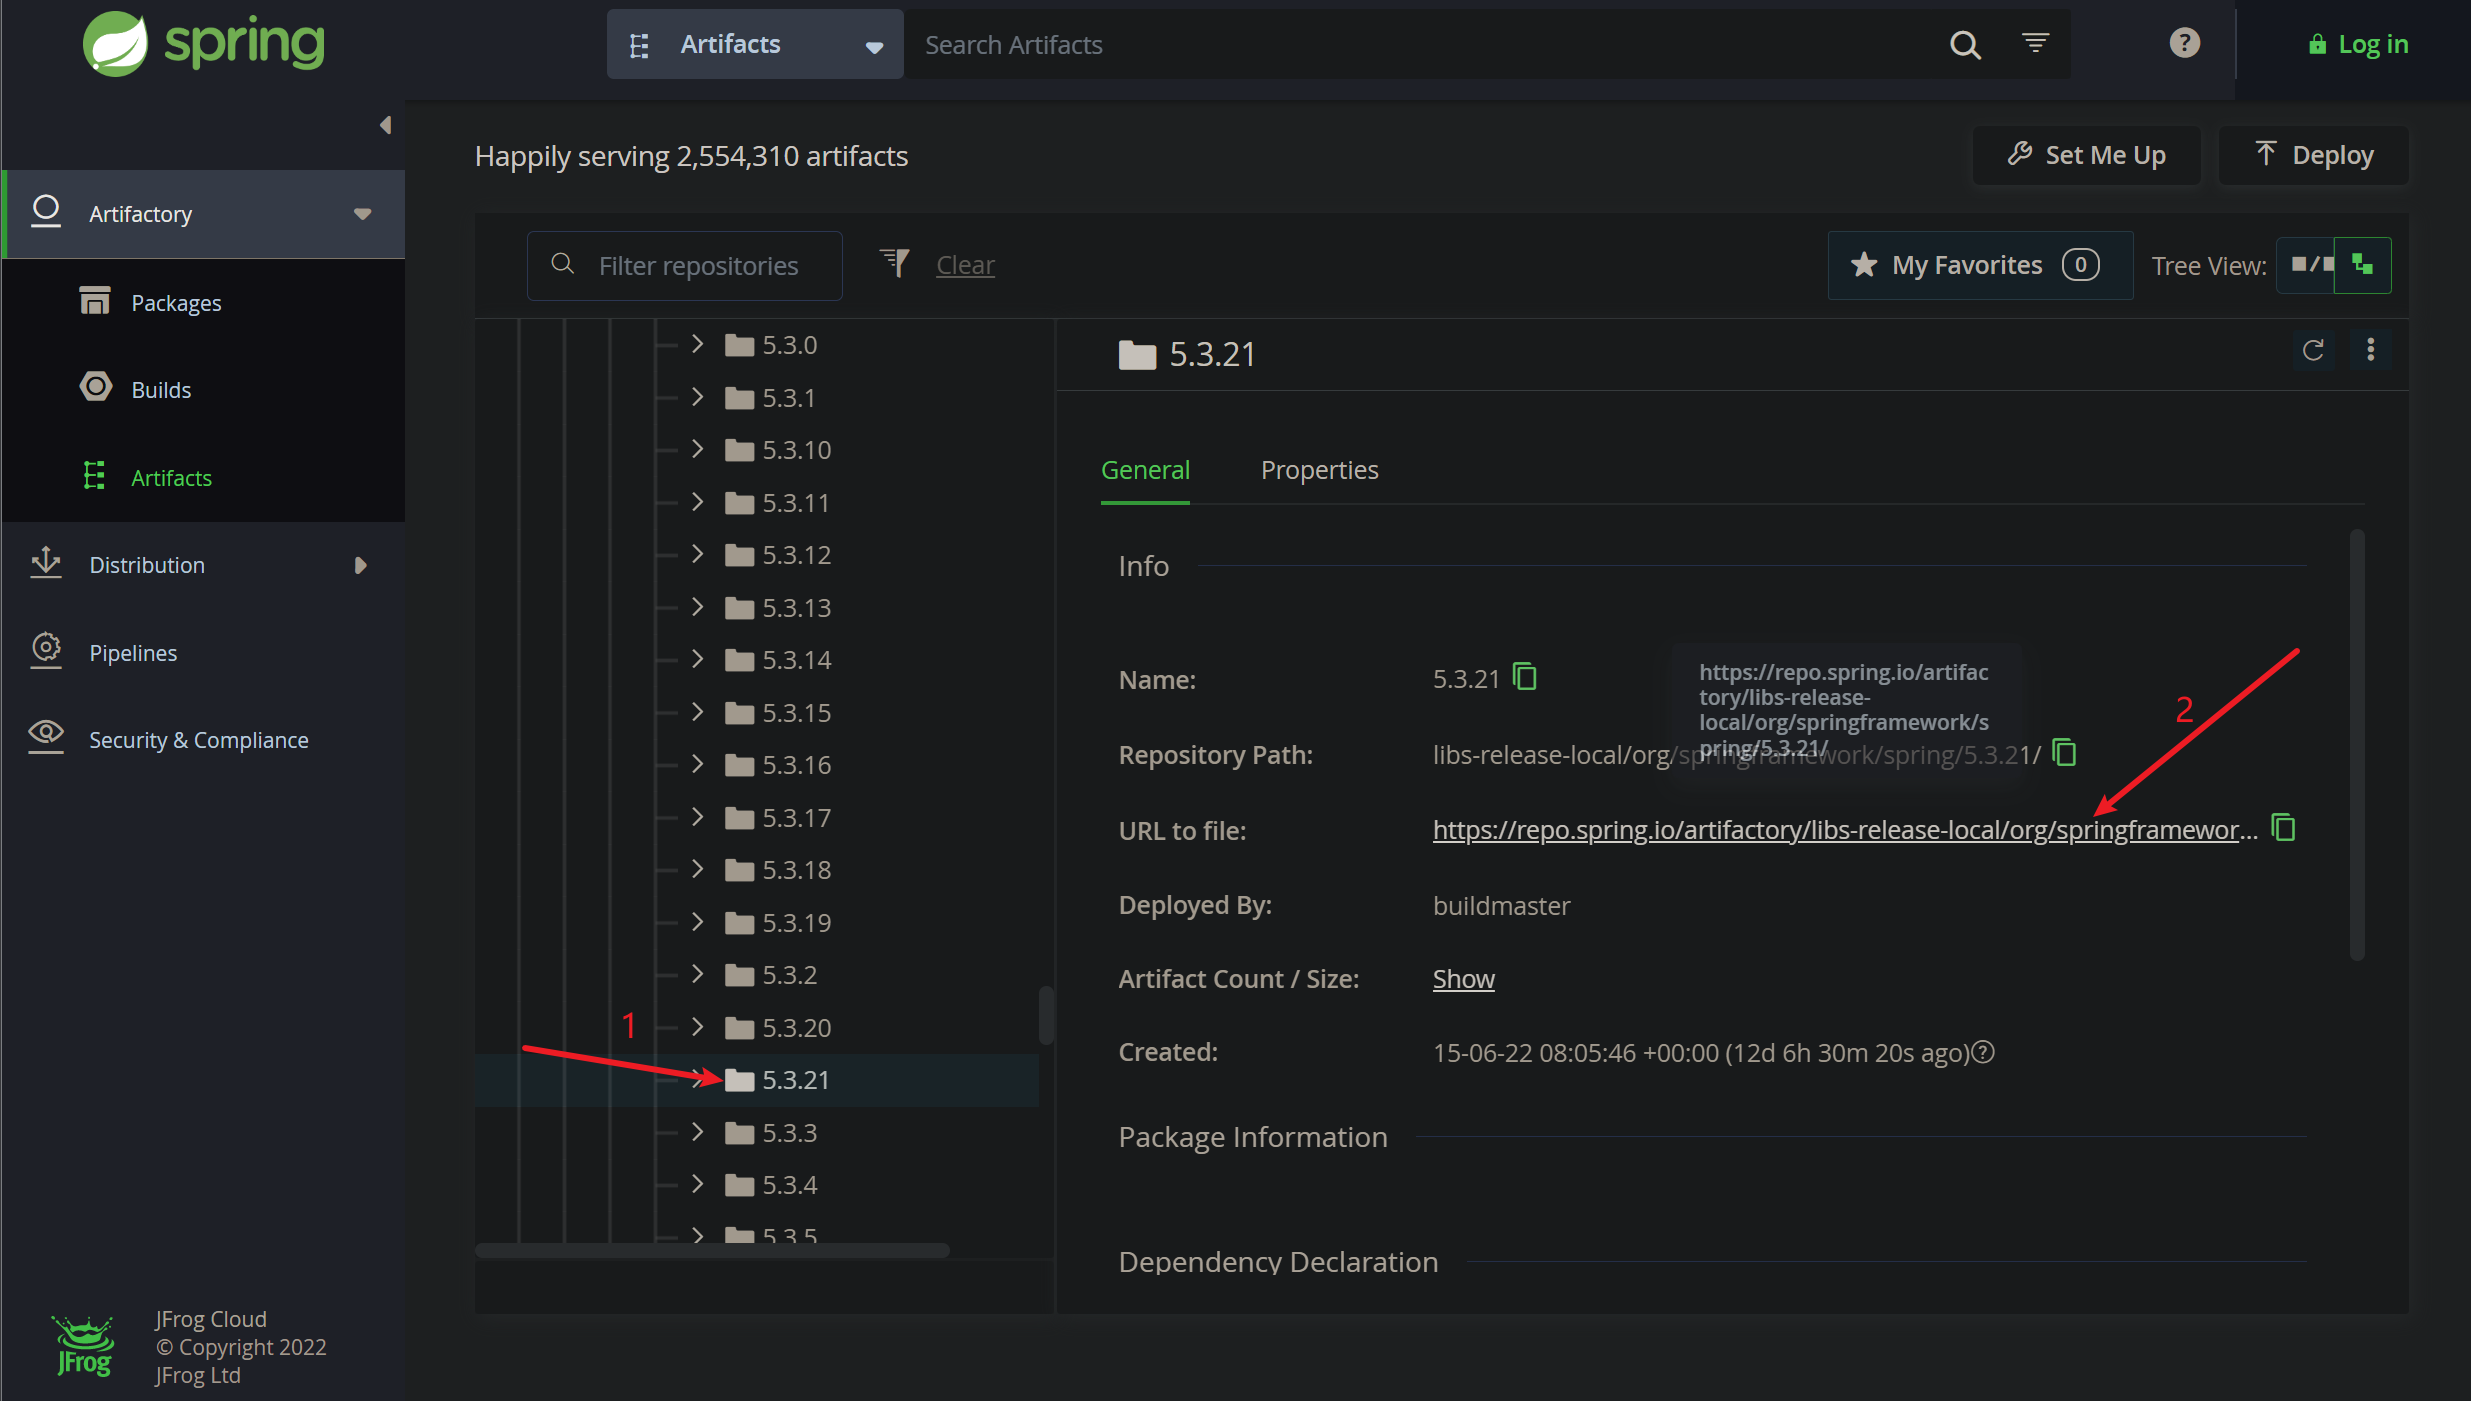
Task: Expand the 5.3.0 folder
Action: tap(698, 344)
